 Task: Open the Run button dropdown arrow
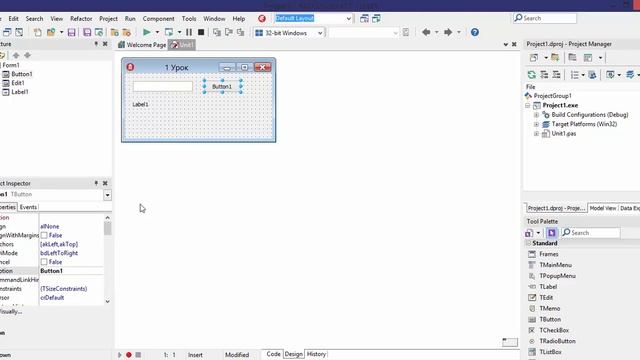pyautogui.click(x=157, y=32)
